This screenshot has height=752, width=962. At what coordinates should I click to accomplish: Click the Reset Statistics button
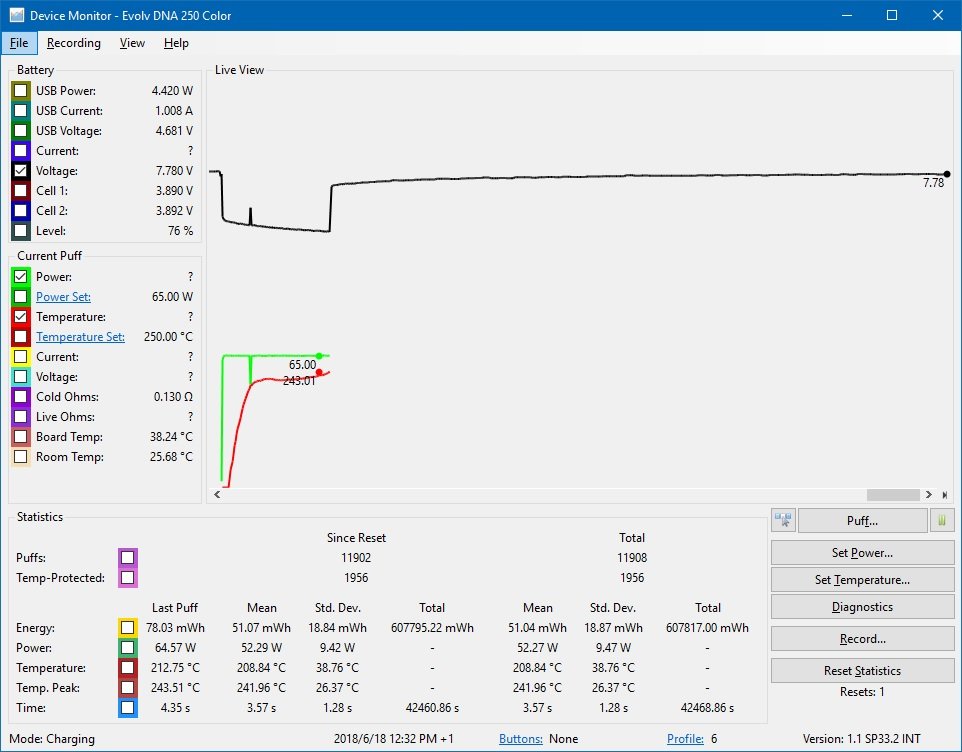pos(862,670)
